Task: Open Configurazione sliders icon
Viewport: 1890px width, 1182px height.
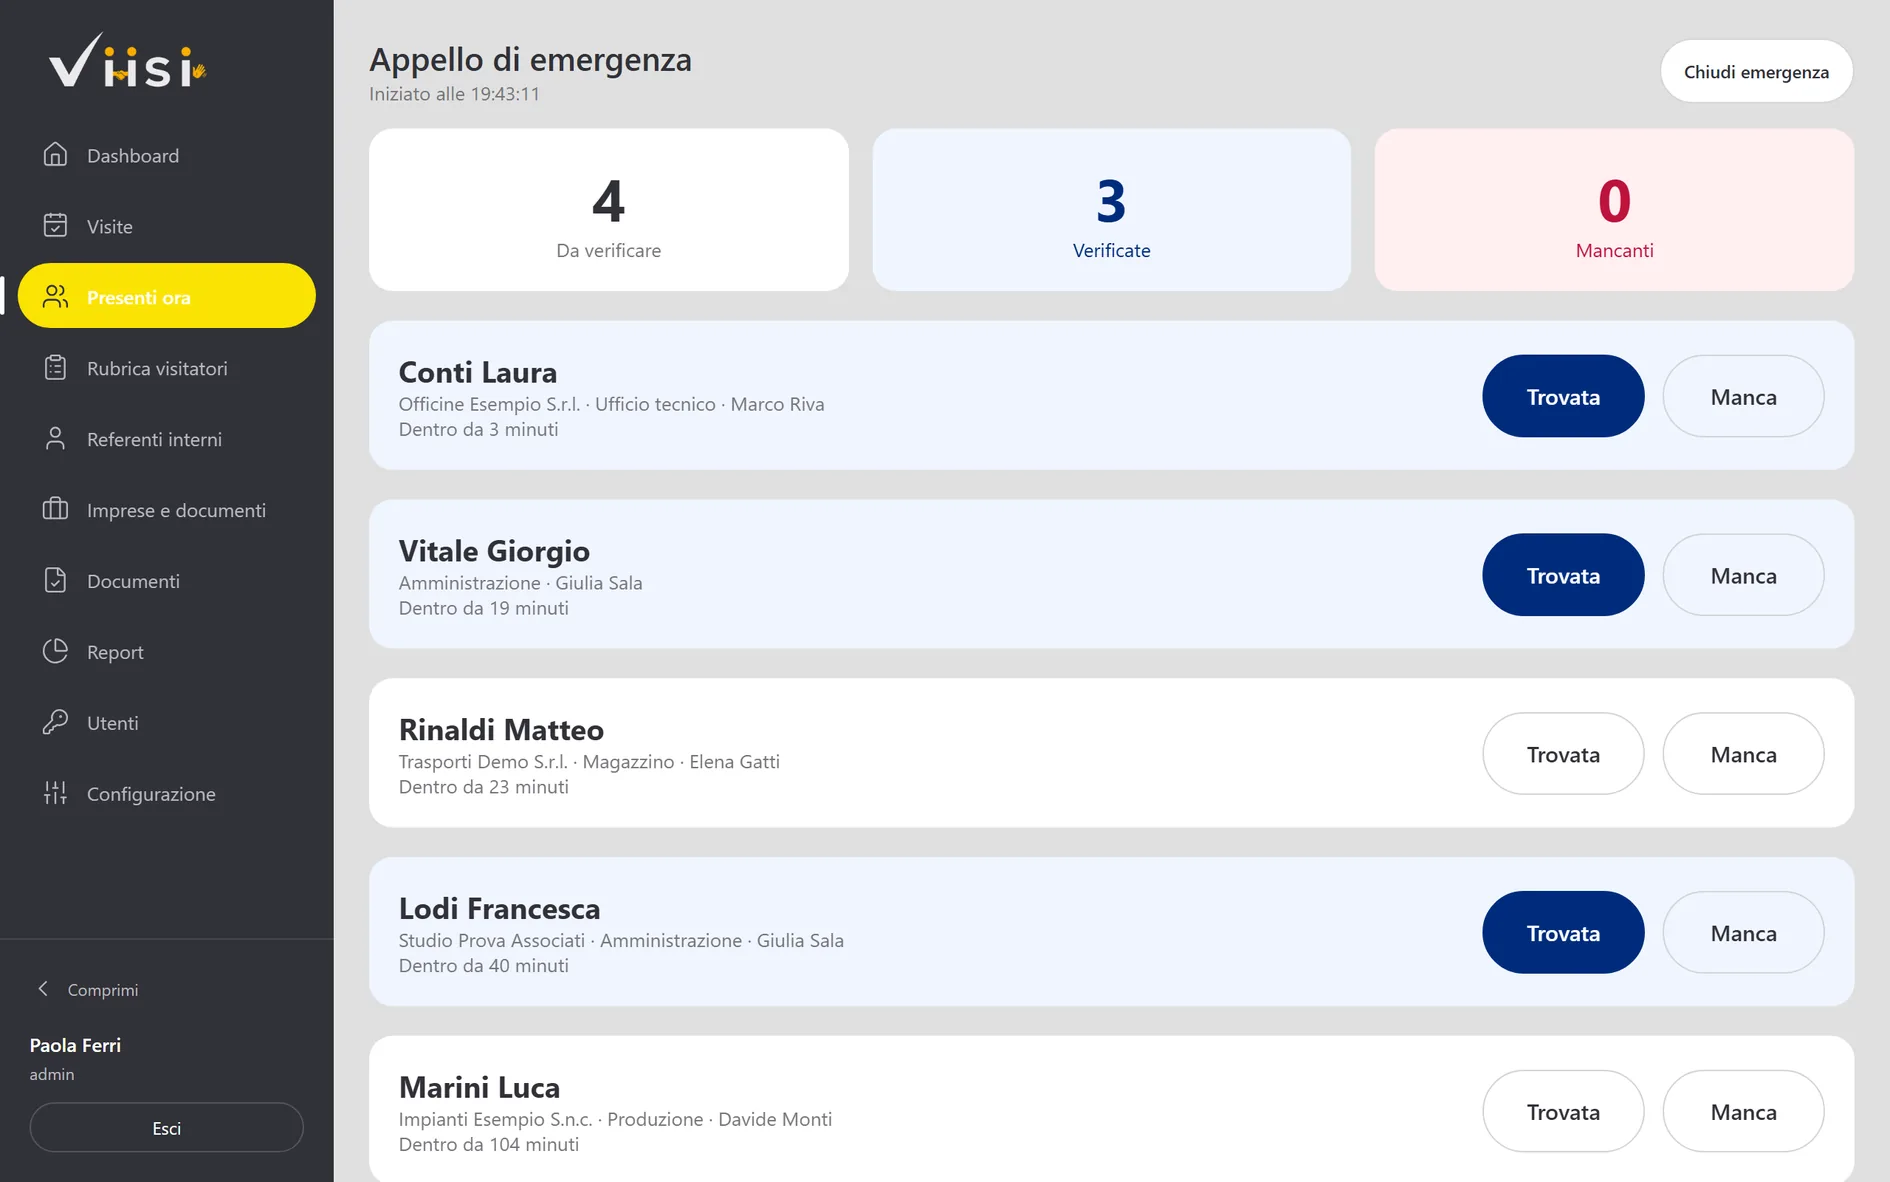Action: [x=56, y=794]
